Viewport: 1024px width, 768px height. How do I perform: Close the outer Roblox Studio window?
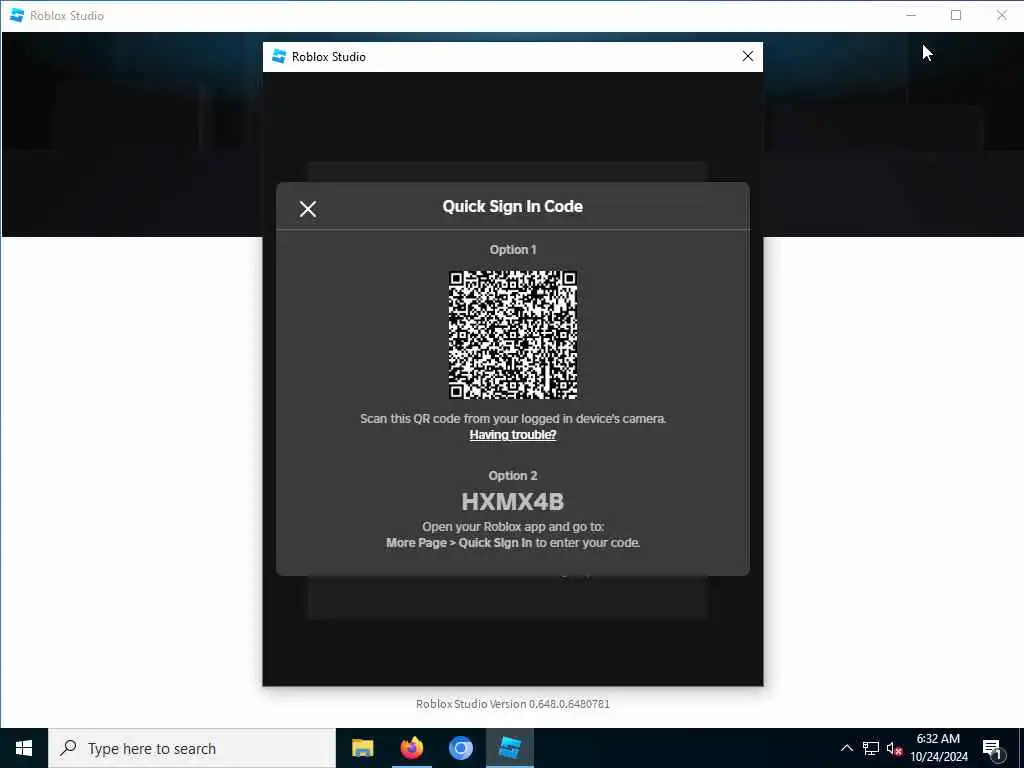pyautogui.click(x=1002, y=15)
